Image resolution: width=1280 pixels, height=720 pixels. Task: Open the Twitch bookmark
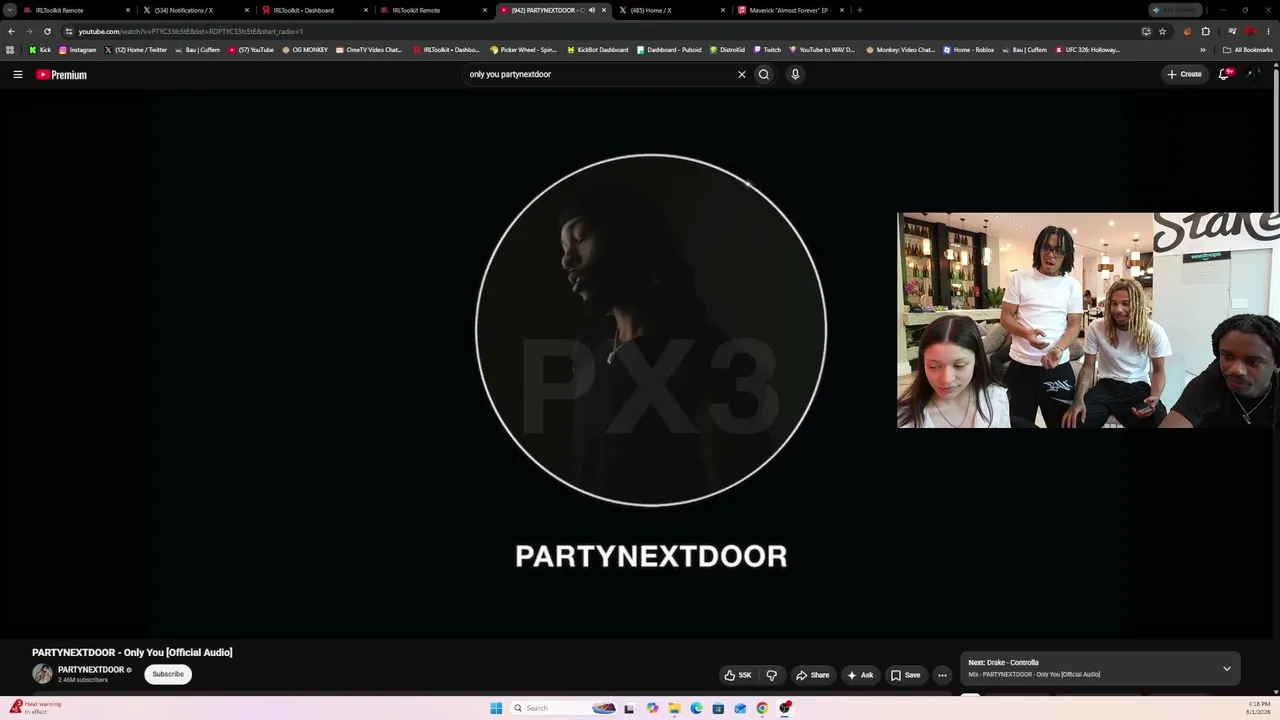767,50
